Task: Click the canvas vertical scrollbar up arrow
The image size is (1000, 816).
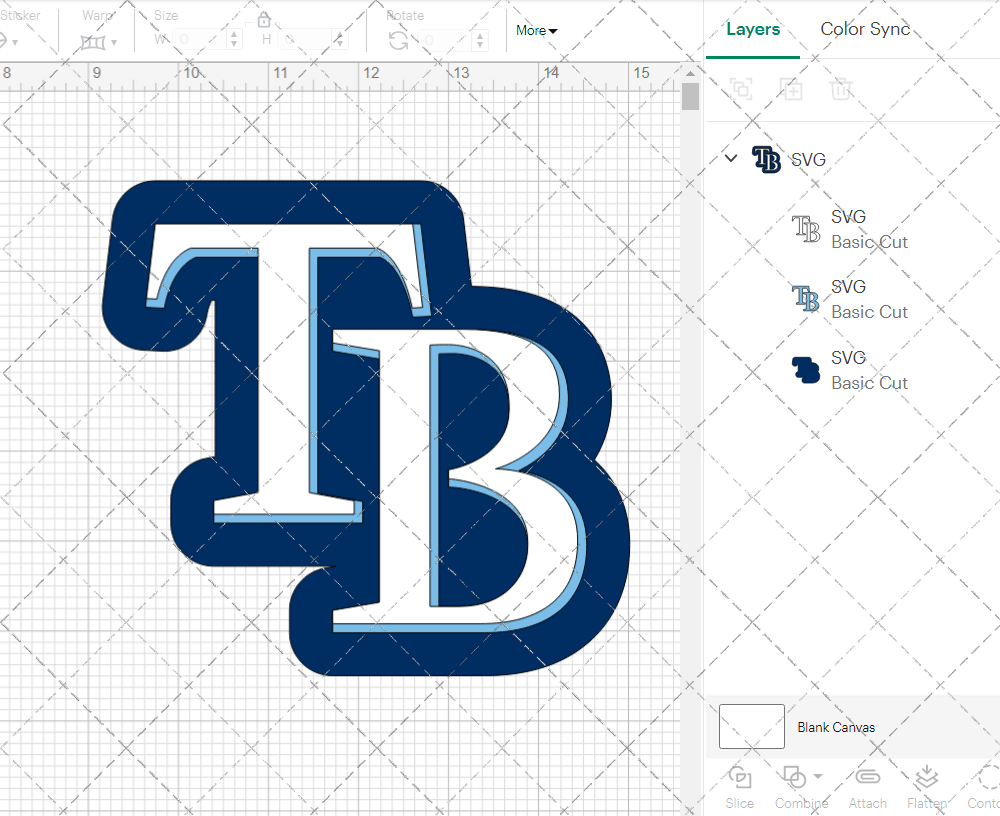Action: pos(690,74)
